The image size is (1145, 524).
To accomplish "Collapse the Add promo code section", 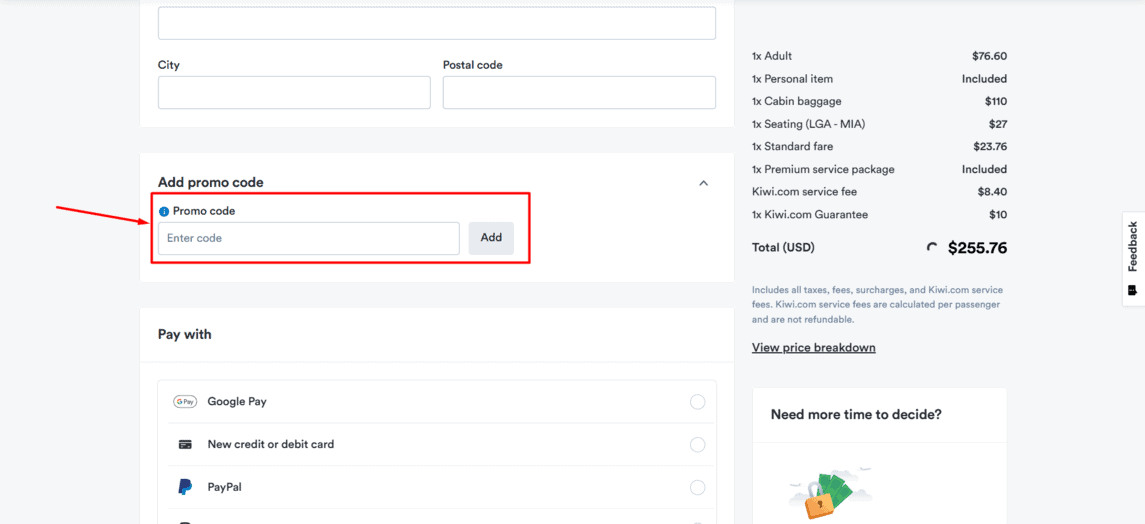I will [703, 183].
